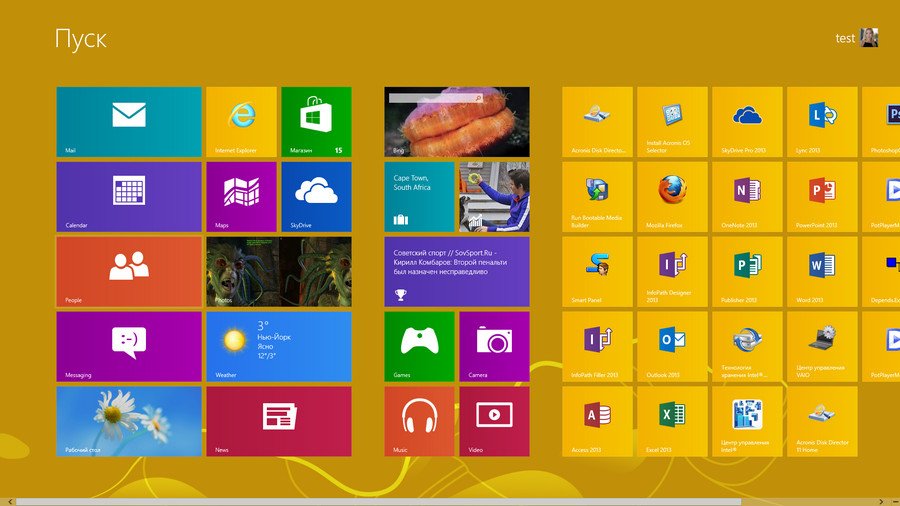
Task: Launch Internet Explorer tile
Action: [241, 122]
